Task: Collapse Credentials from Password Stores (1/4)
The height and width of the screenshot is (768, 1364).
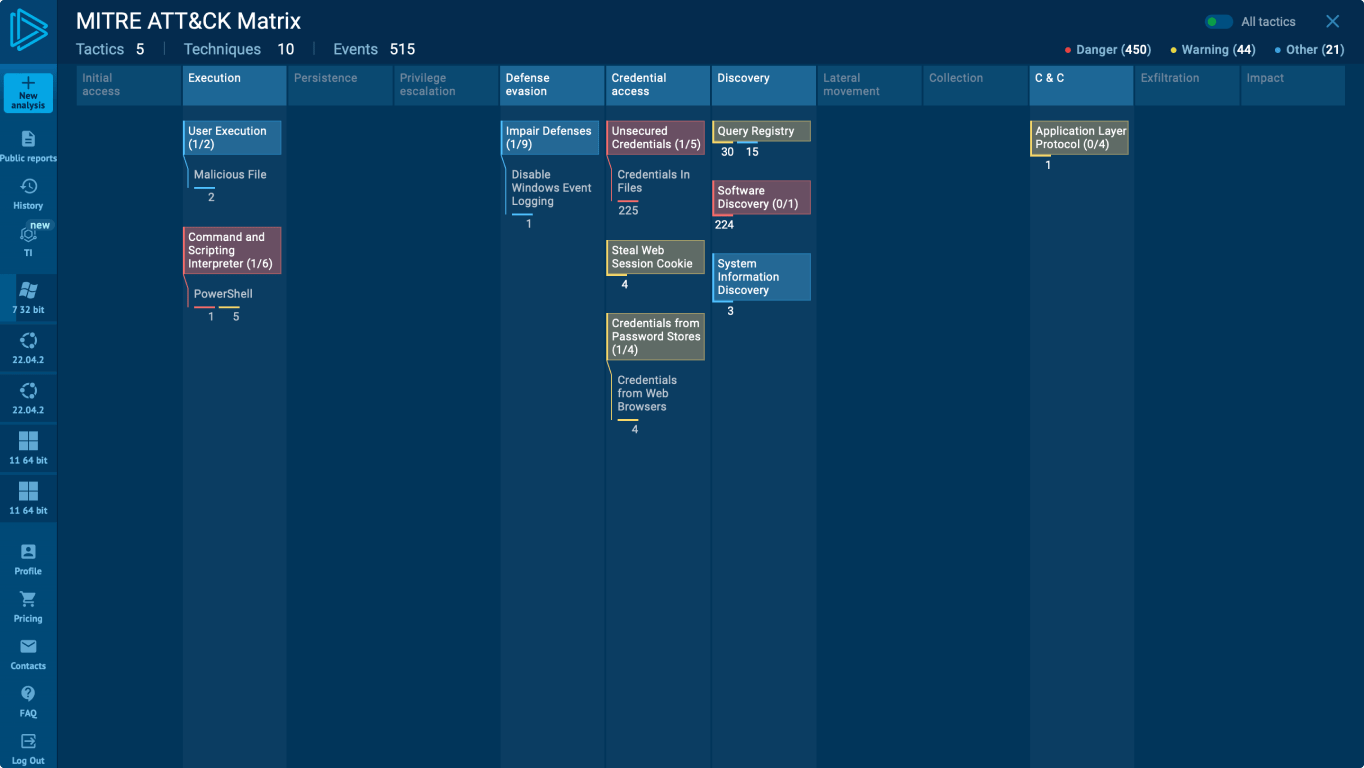Action: (656, 337)
